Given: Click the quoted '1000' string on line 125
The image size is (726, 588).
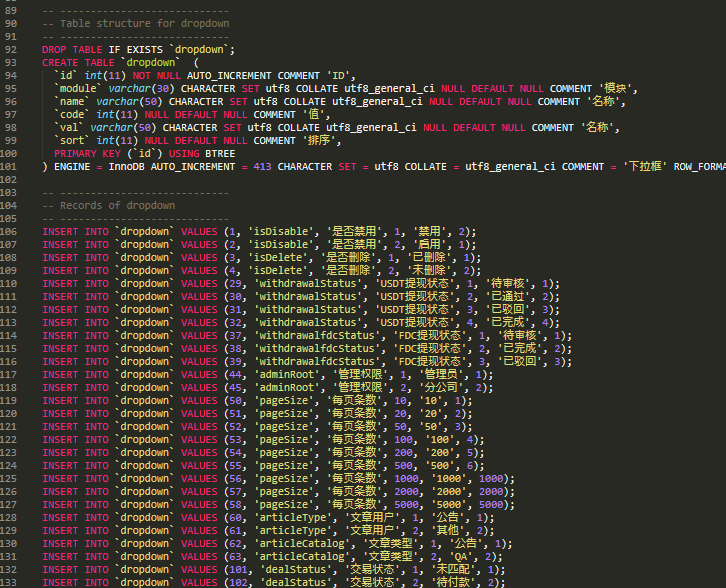Looking at the screenshot, I should (450, 478).
